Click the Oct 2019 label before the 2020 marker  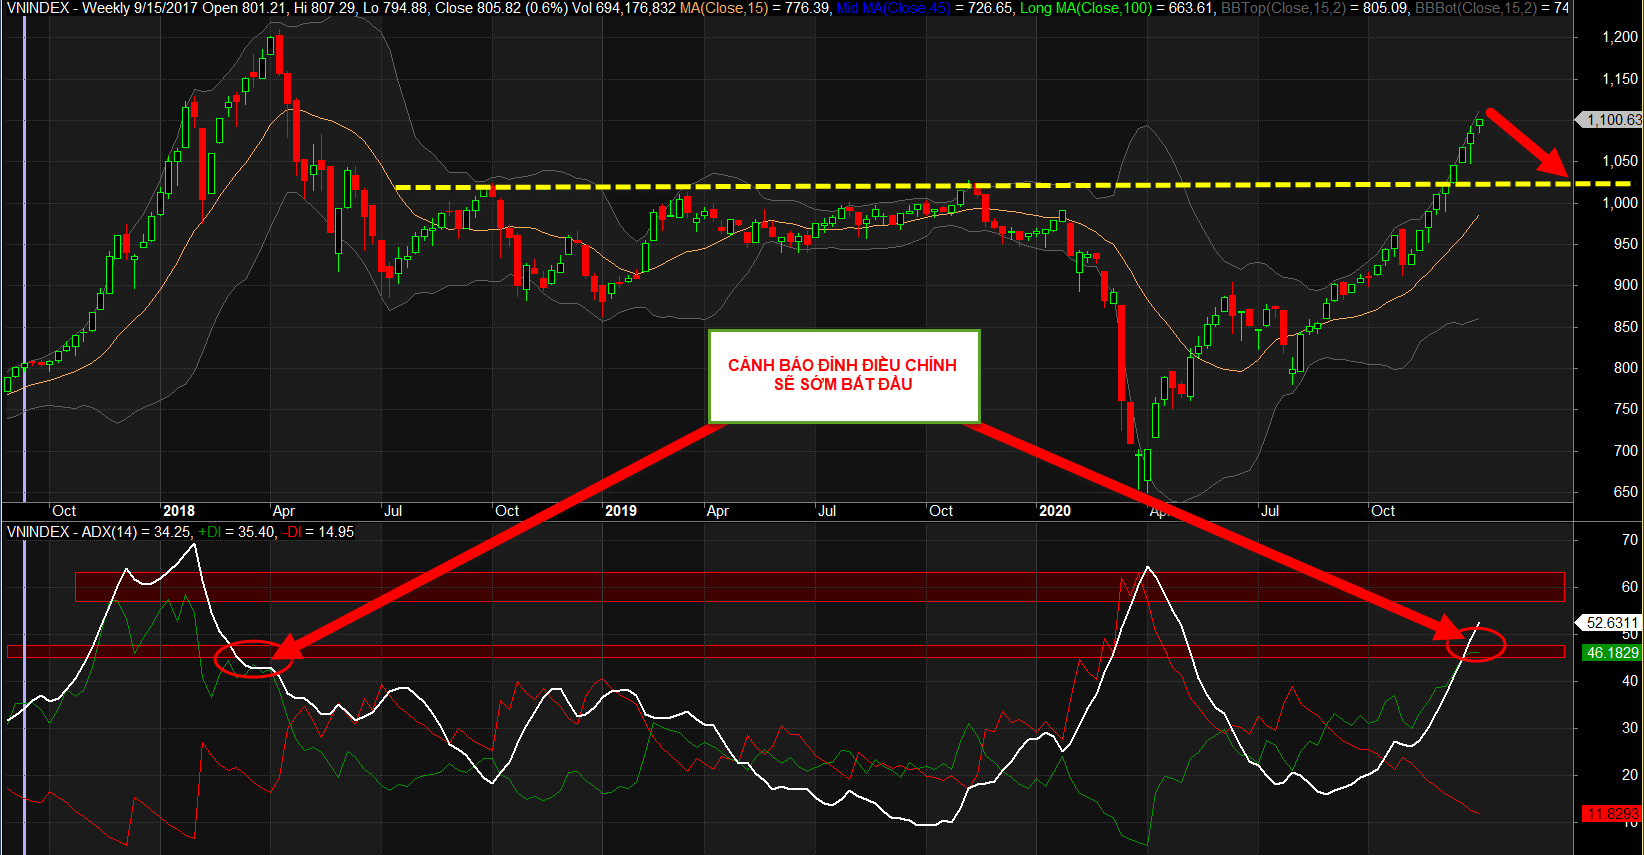tap(941, 511)
